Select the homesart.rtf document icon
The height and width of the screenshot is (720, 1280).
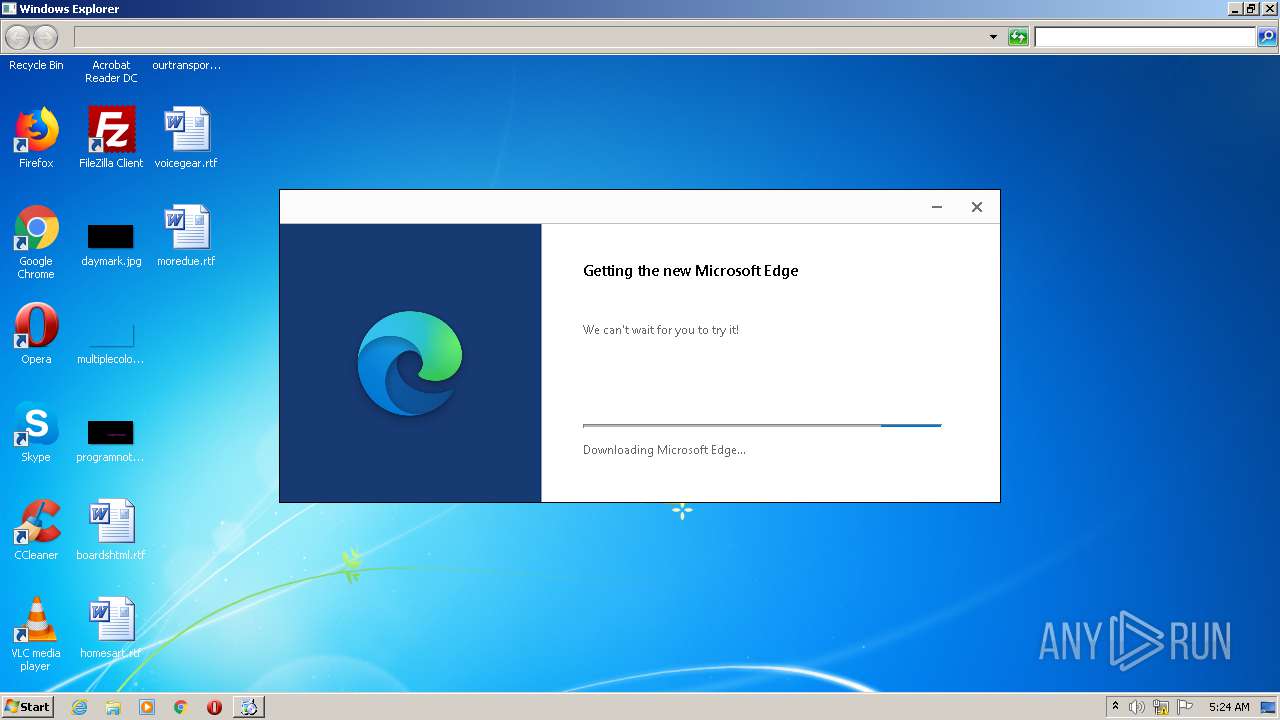(x=111, y=628)
